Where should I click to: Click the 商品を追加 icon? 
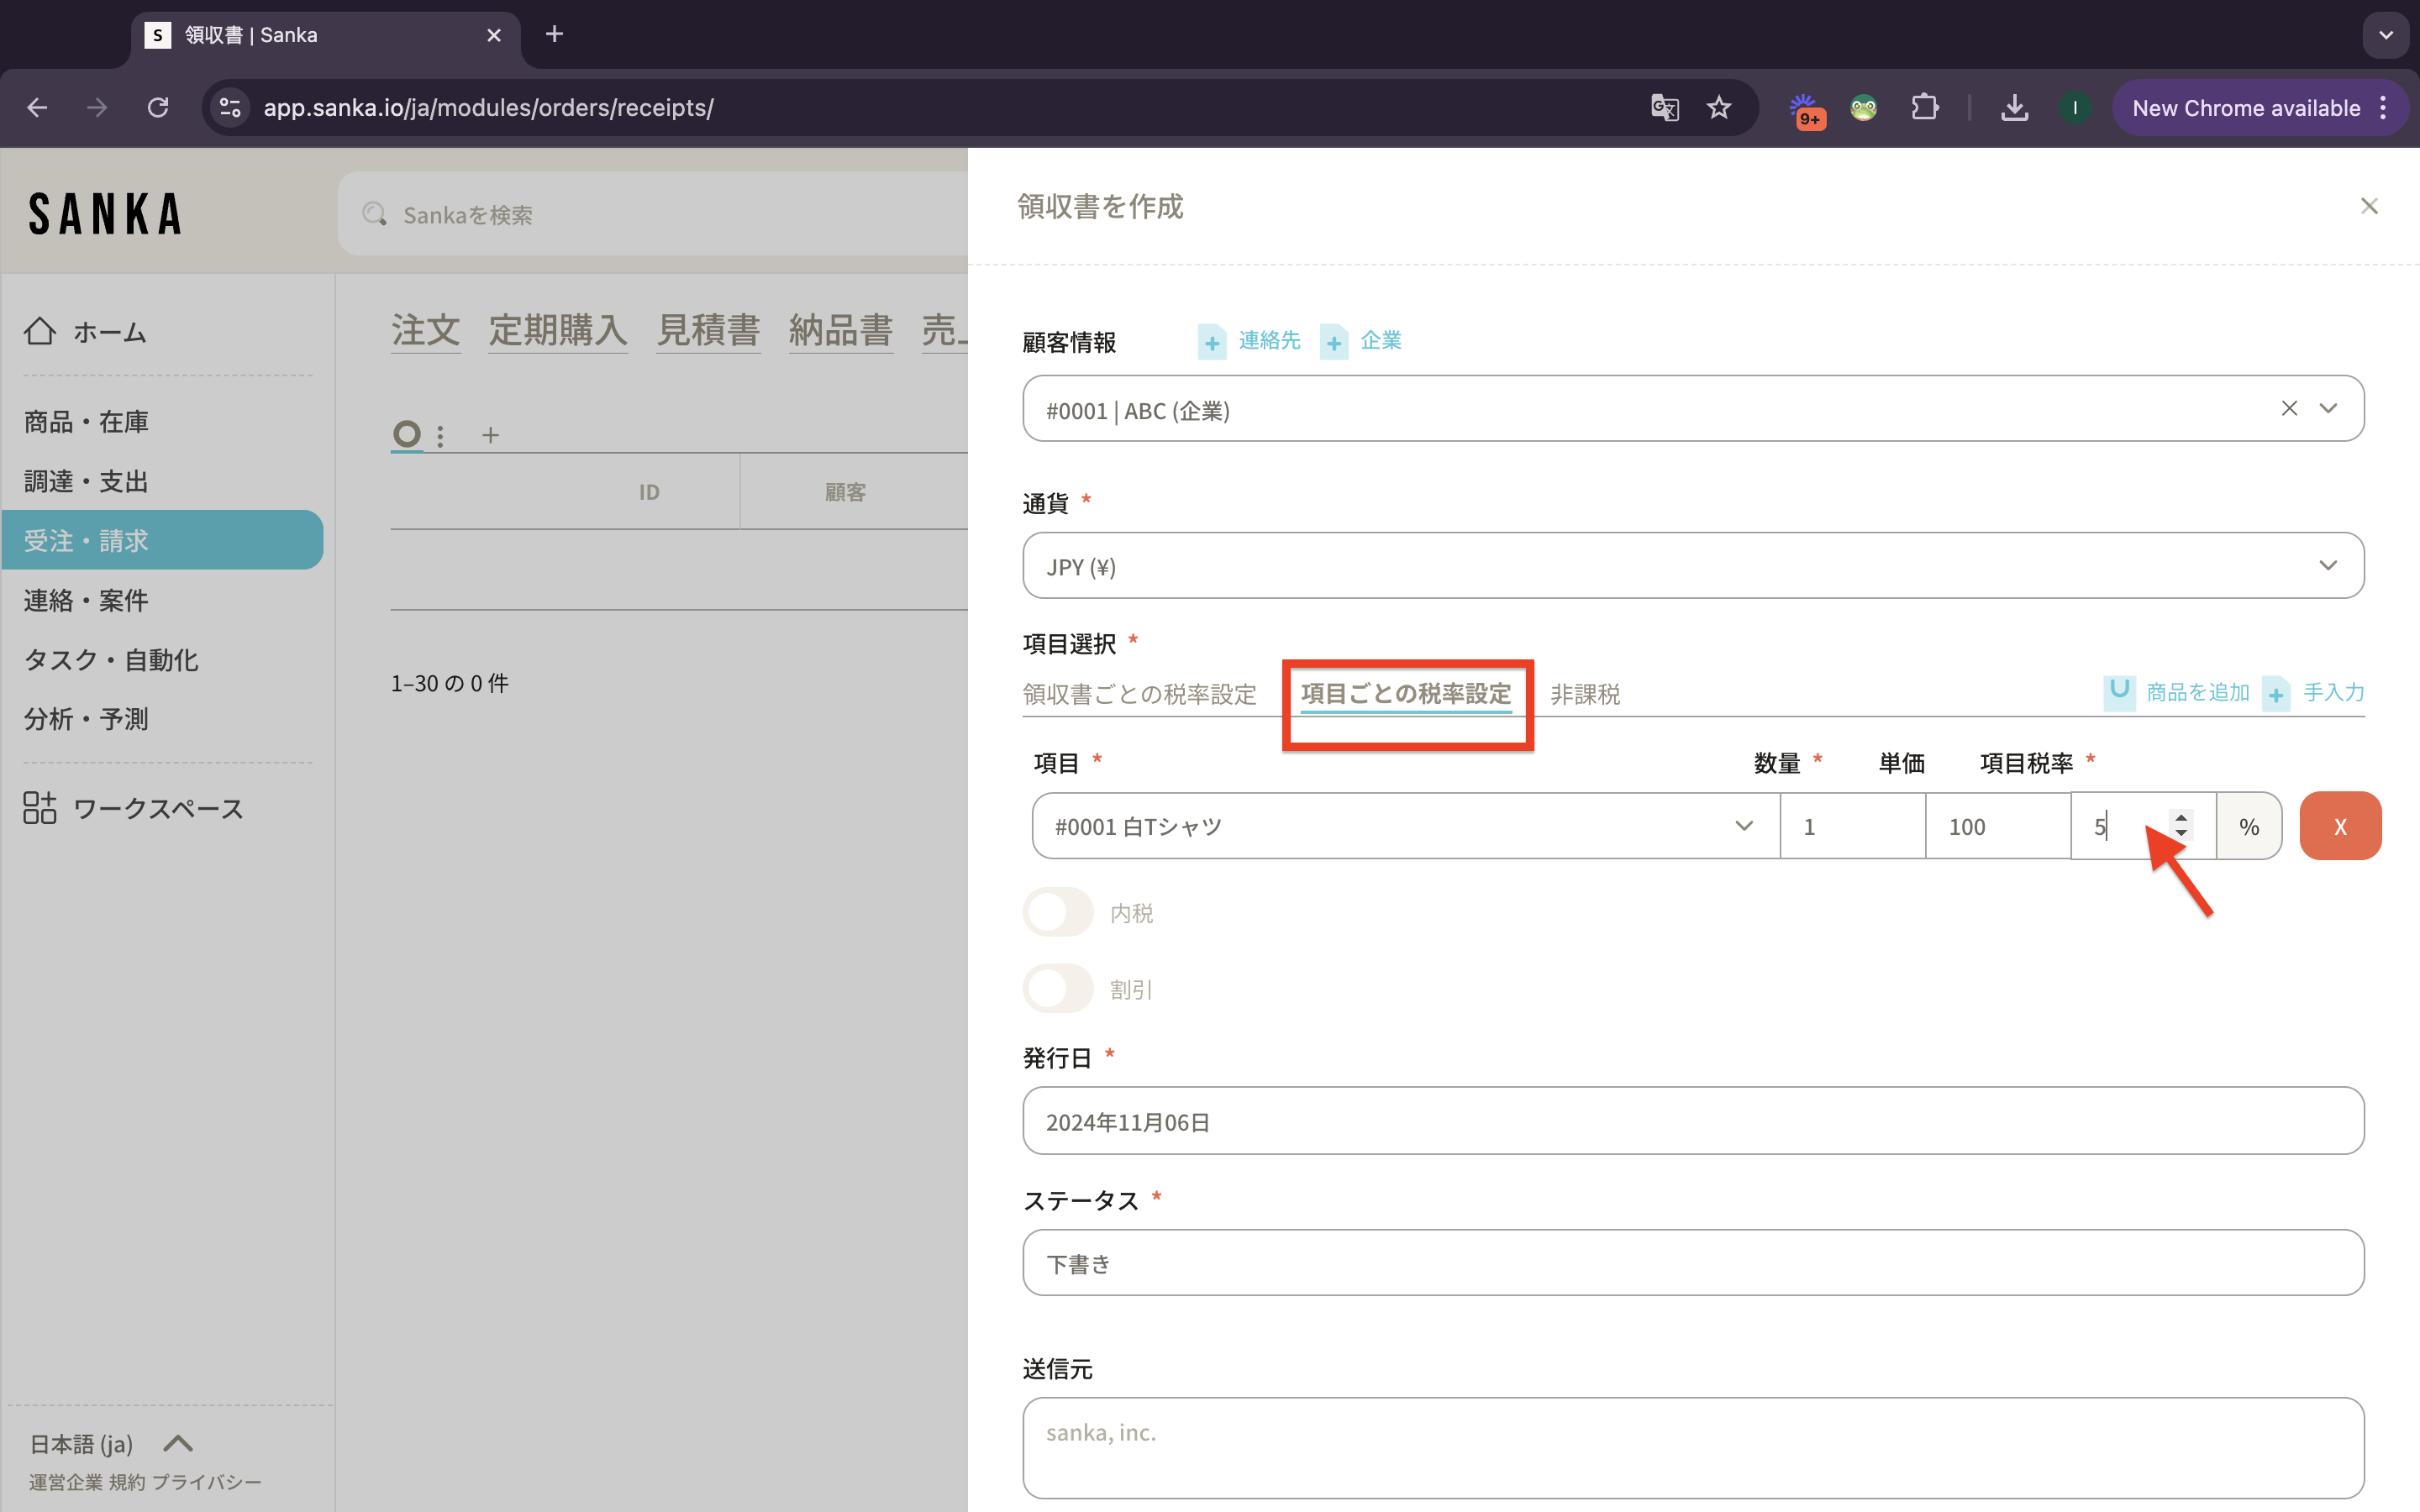click(x=2118, y=692)
